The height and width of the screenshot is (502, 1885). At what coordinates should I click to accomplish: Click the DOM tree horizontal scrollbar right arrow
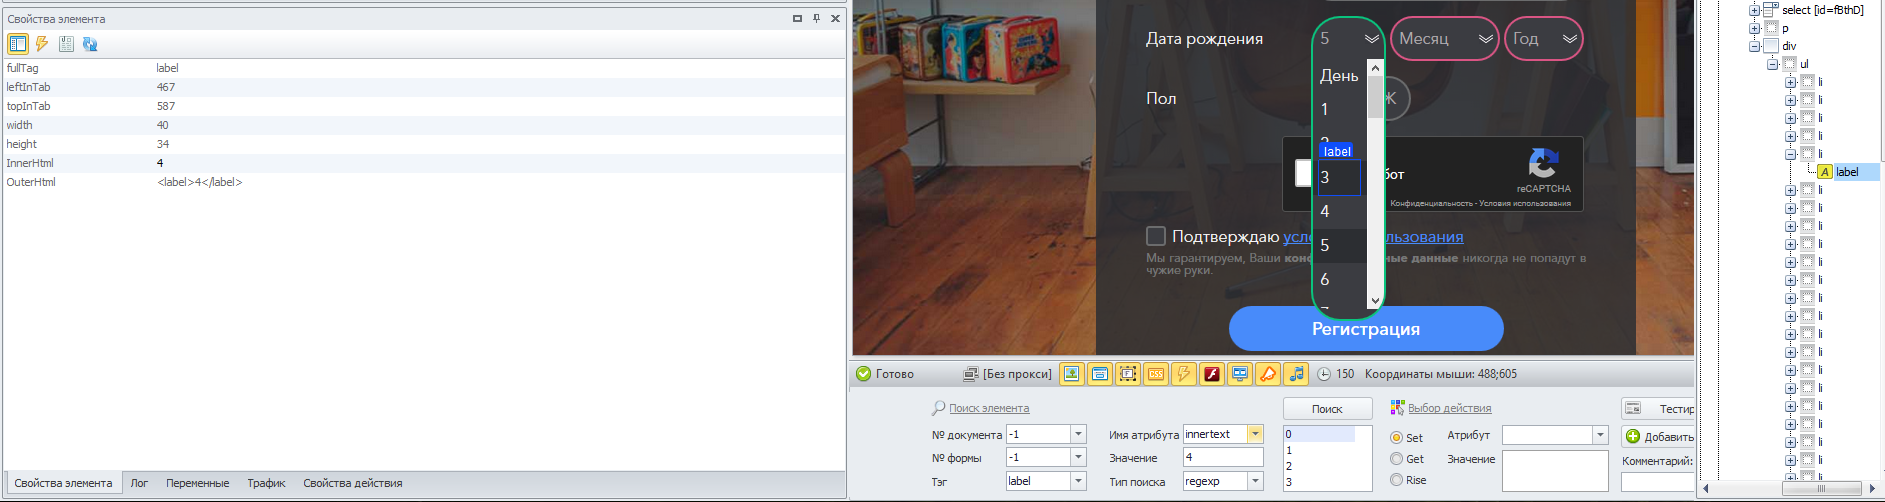pyautogui.click(x=1872, y=489)
